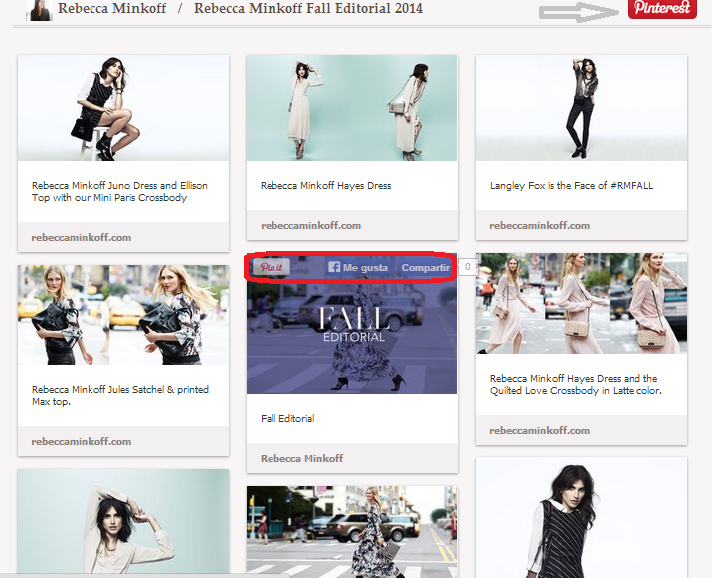
Task: Click the Pin it button
Action: [270, 268]
